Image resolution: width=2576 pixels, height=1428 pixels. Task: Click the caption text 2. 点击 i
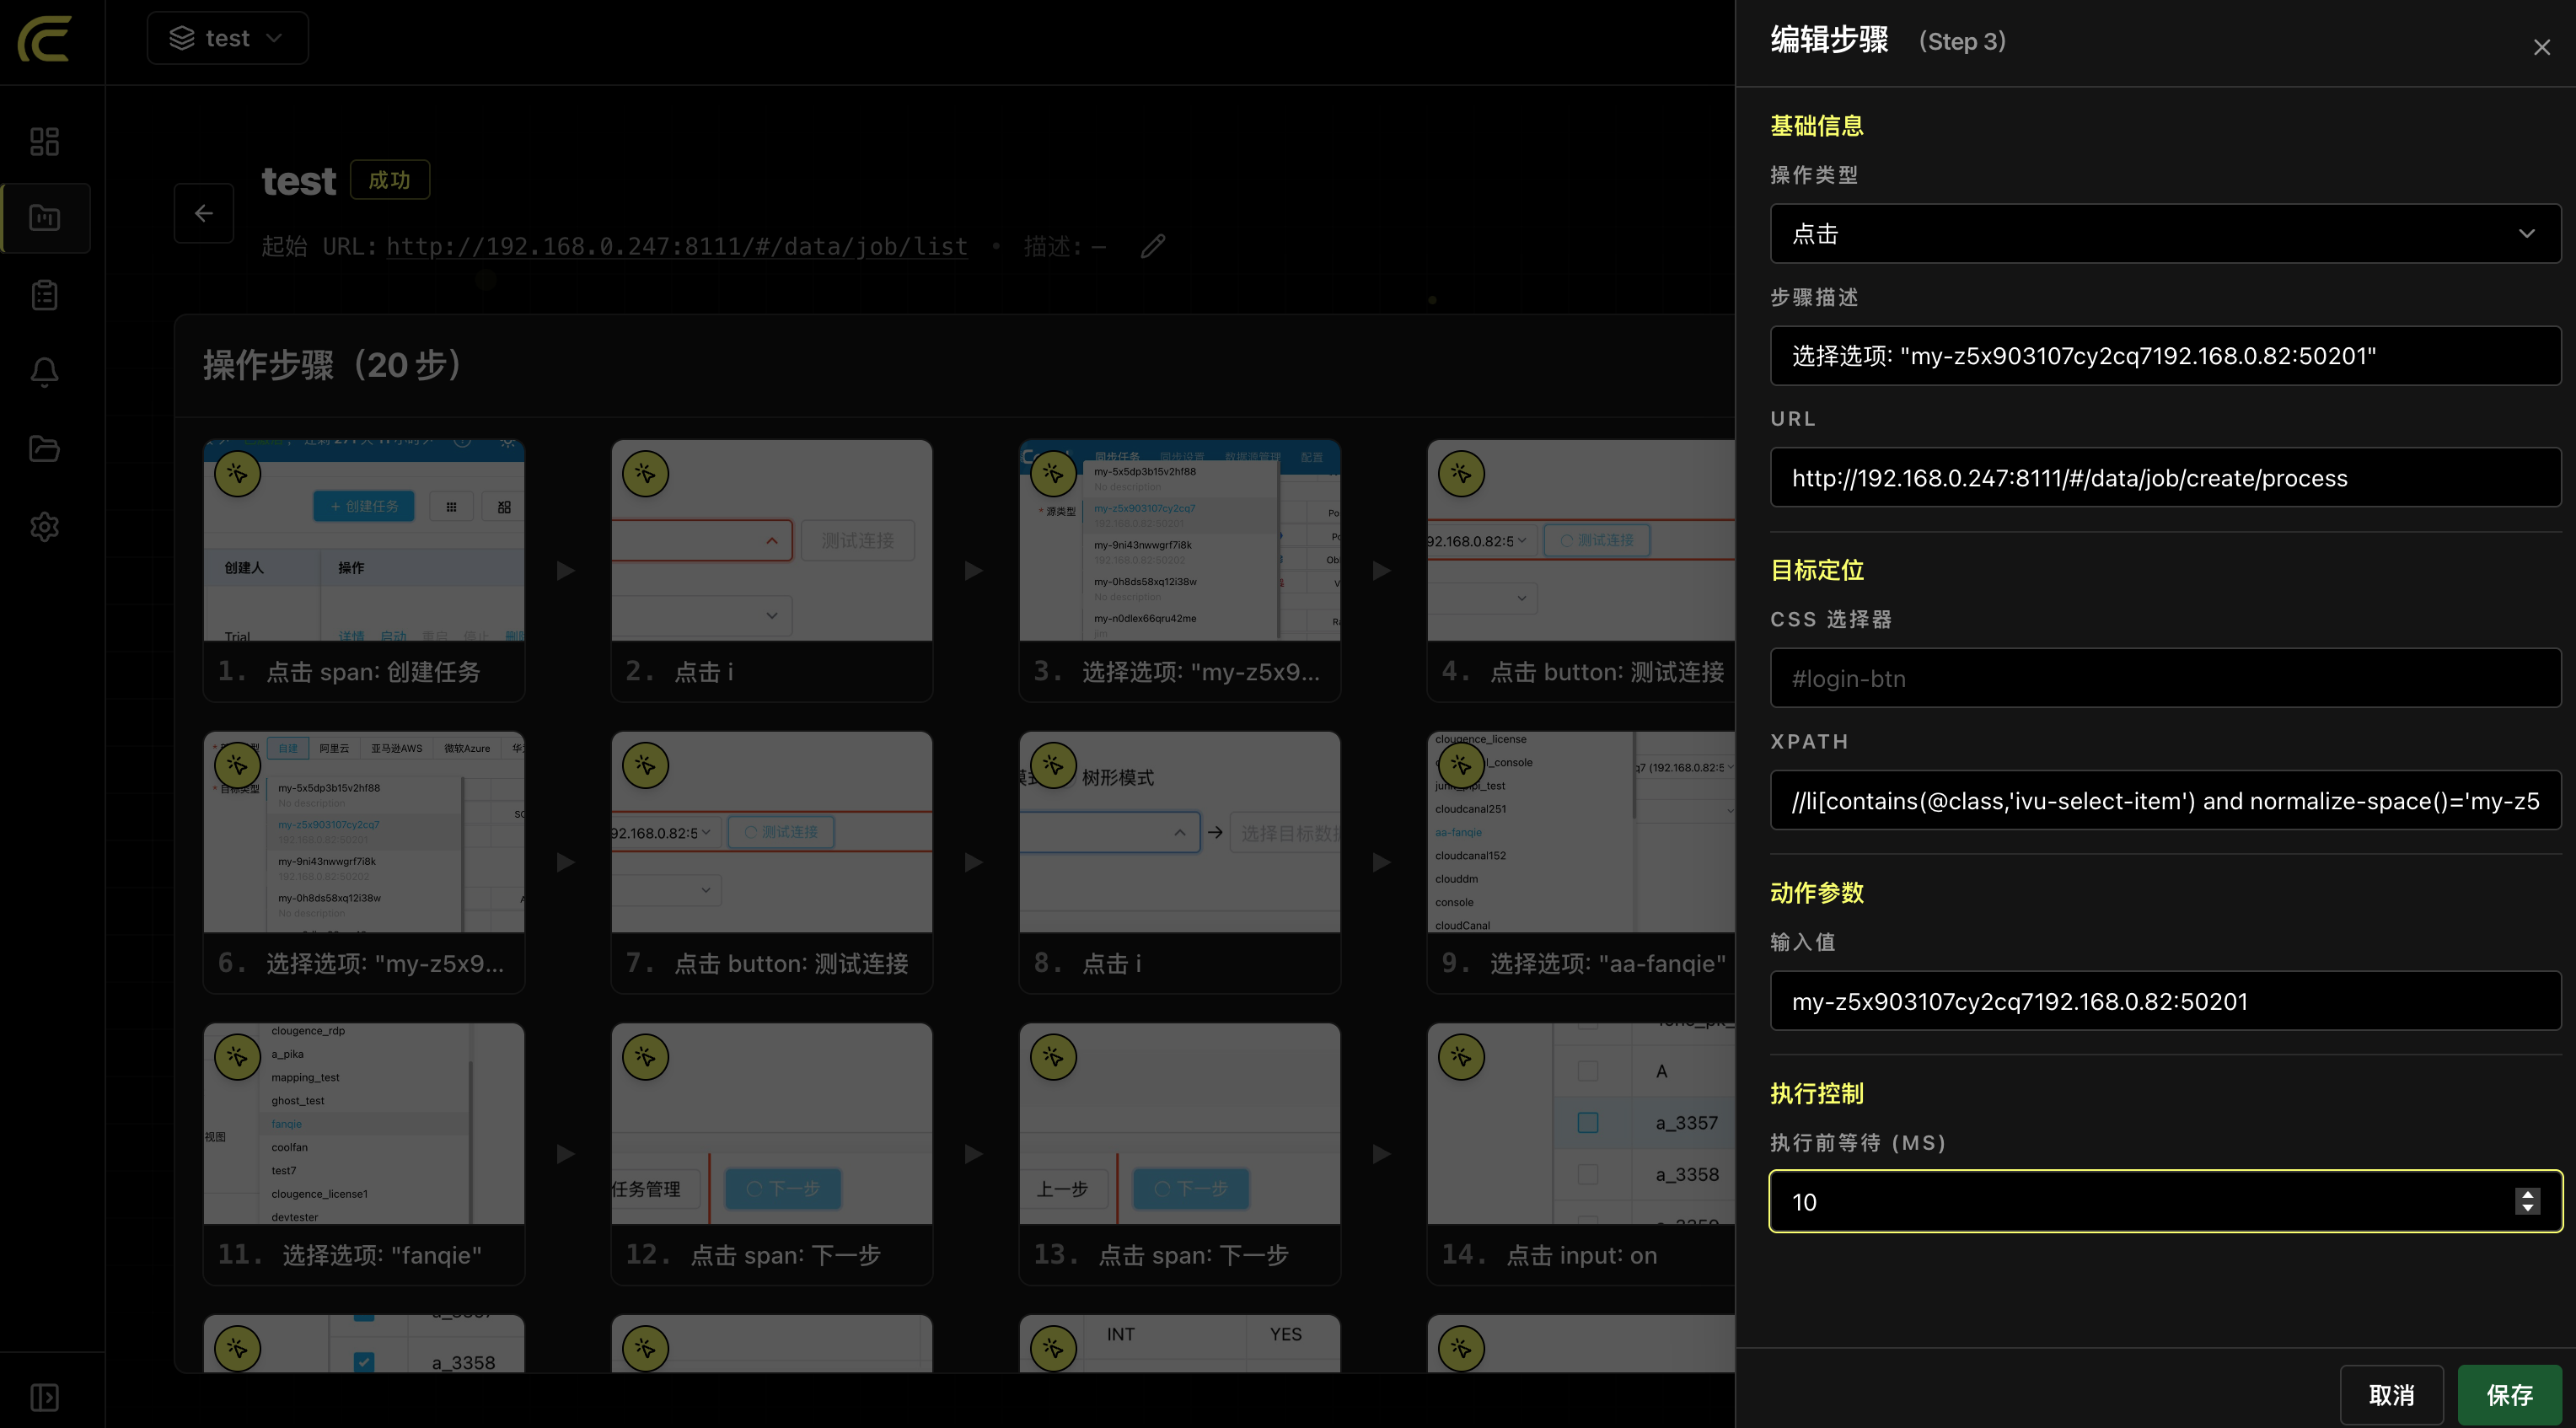(x=680, y=672)
